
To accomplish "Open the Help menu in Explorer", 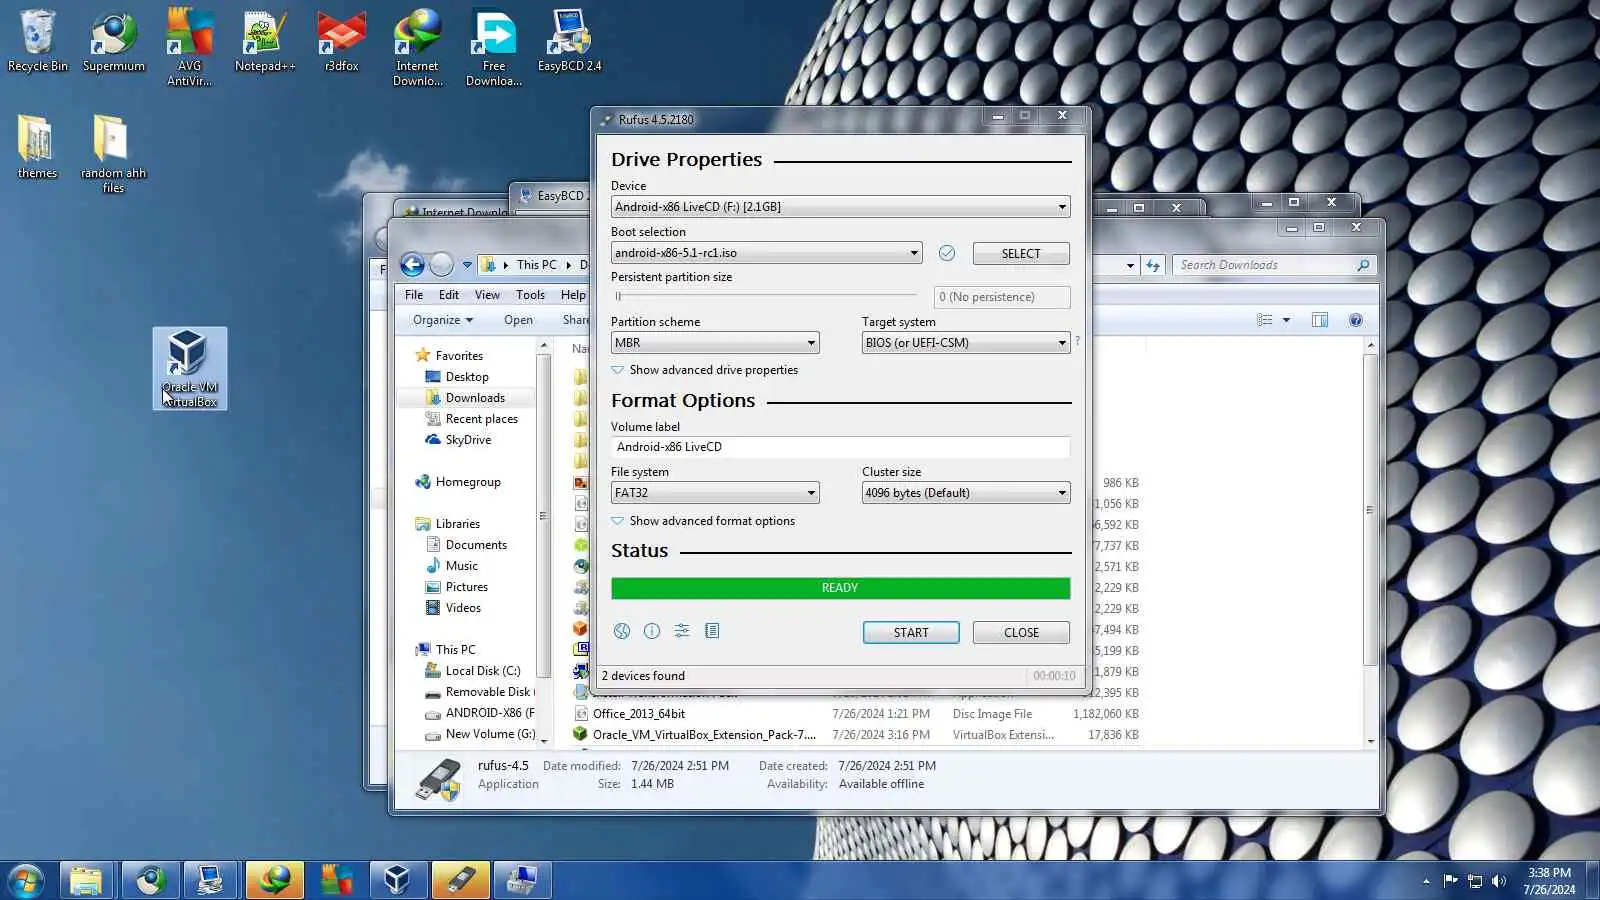I will (573, 295).
